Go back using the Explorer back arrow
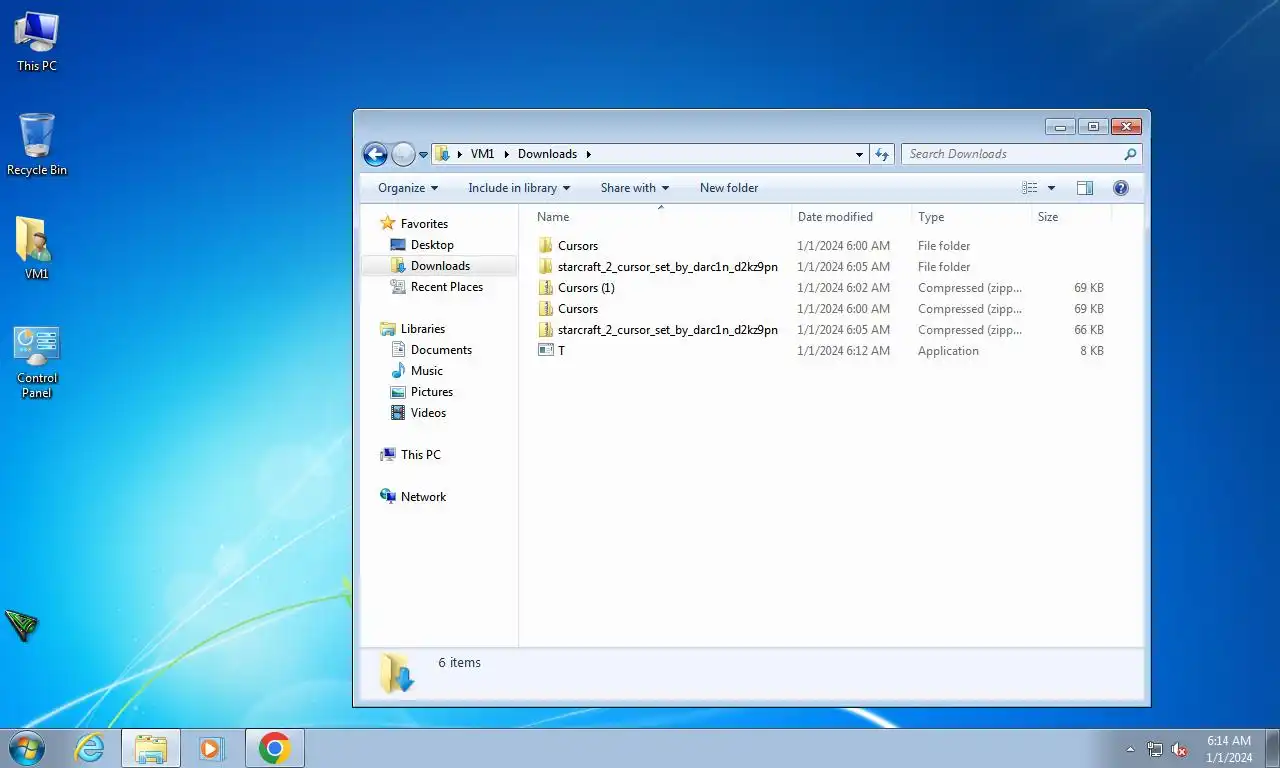This screenshot has height=768, width=1280. click(375, 154)
